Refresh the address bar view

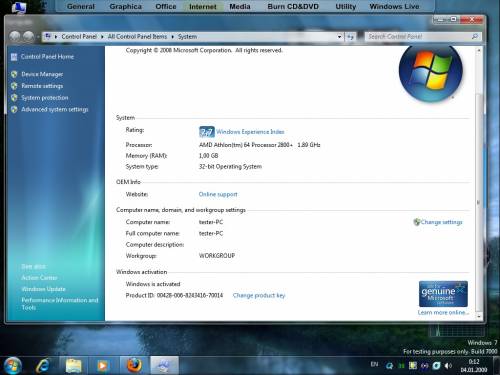pyautogui.click(x=350, y=37)
